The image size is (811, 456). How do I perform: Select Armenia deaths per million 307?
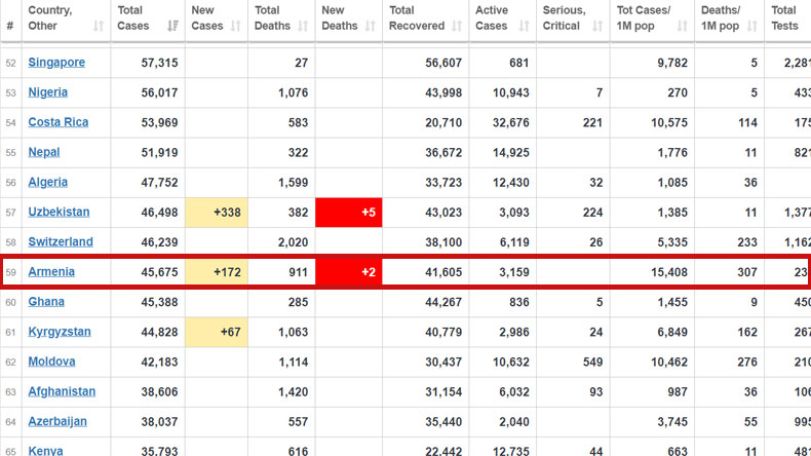(747, 272)
